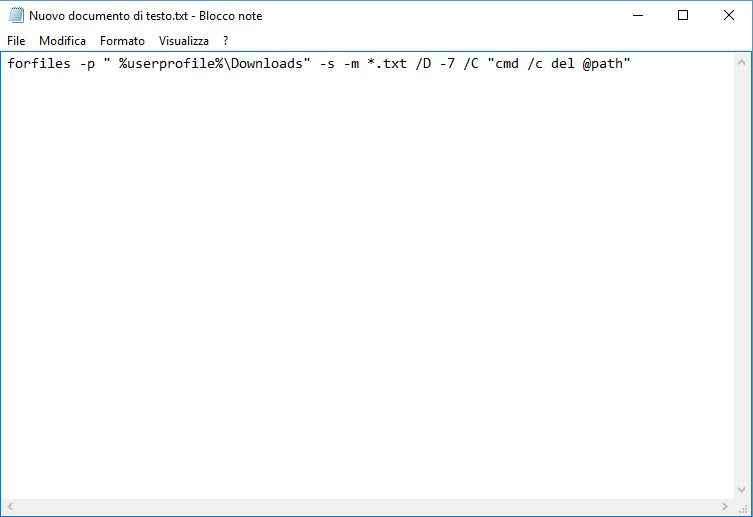The image size is (753, 517).
Task: Open the Modifica menu
Action: click(62, 41)
